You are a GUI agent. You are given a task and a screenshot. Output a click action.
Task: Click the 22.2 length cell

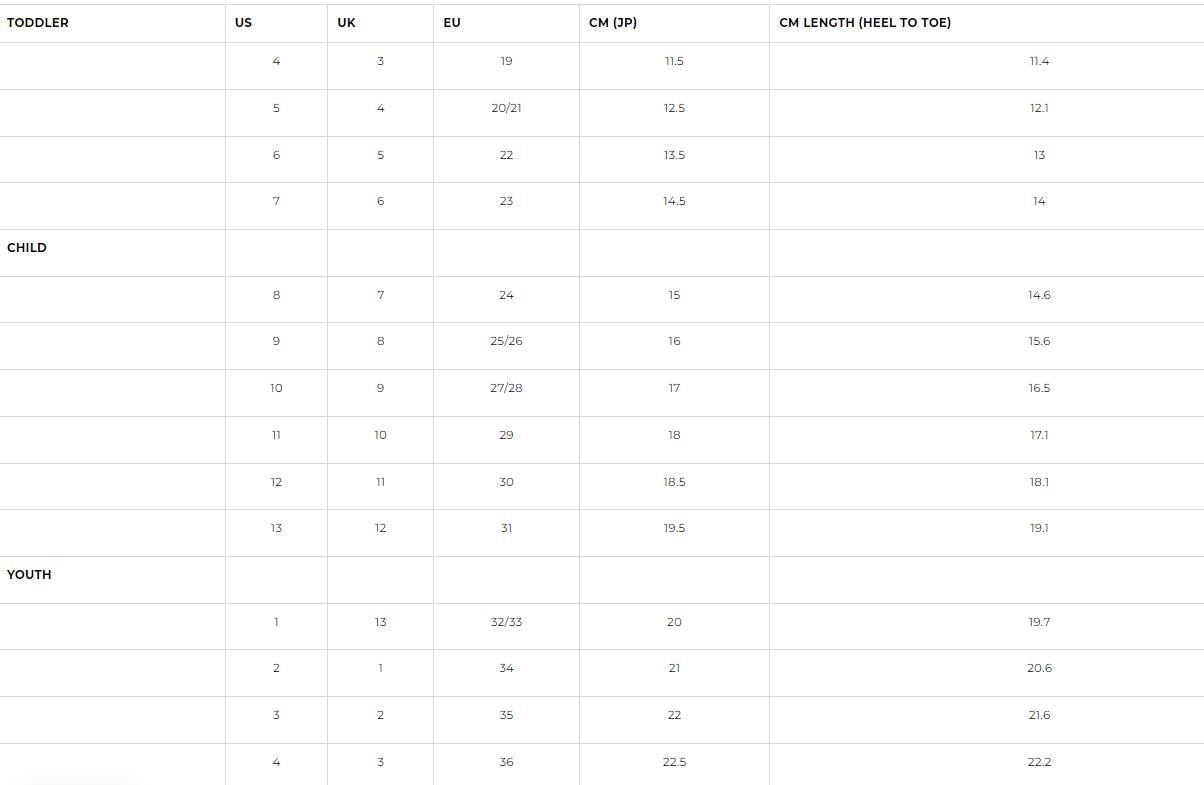coord(1039,762)
